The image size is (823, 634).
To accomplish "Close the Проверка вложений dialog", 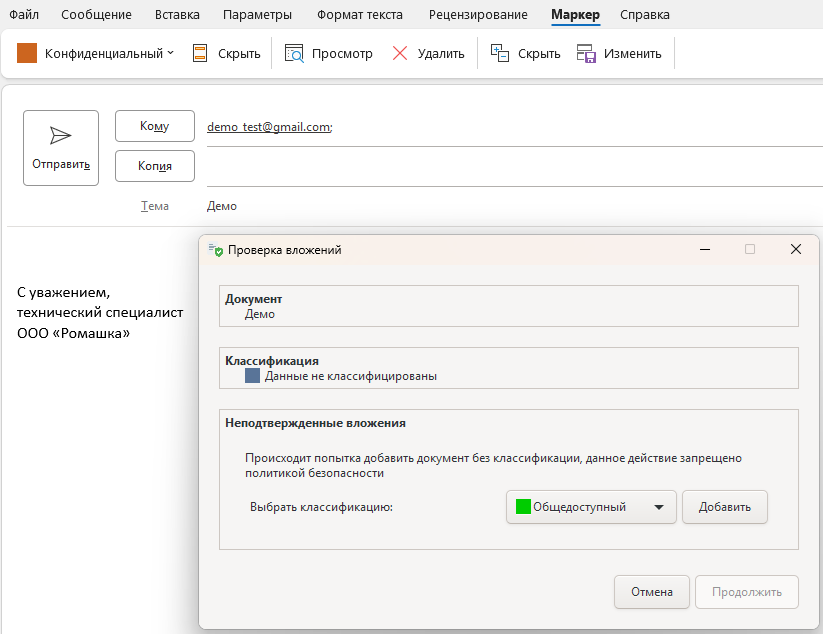I will pyautogui.click(x=796, y=249).
